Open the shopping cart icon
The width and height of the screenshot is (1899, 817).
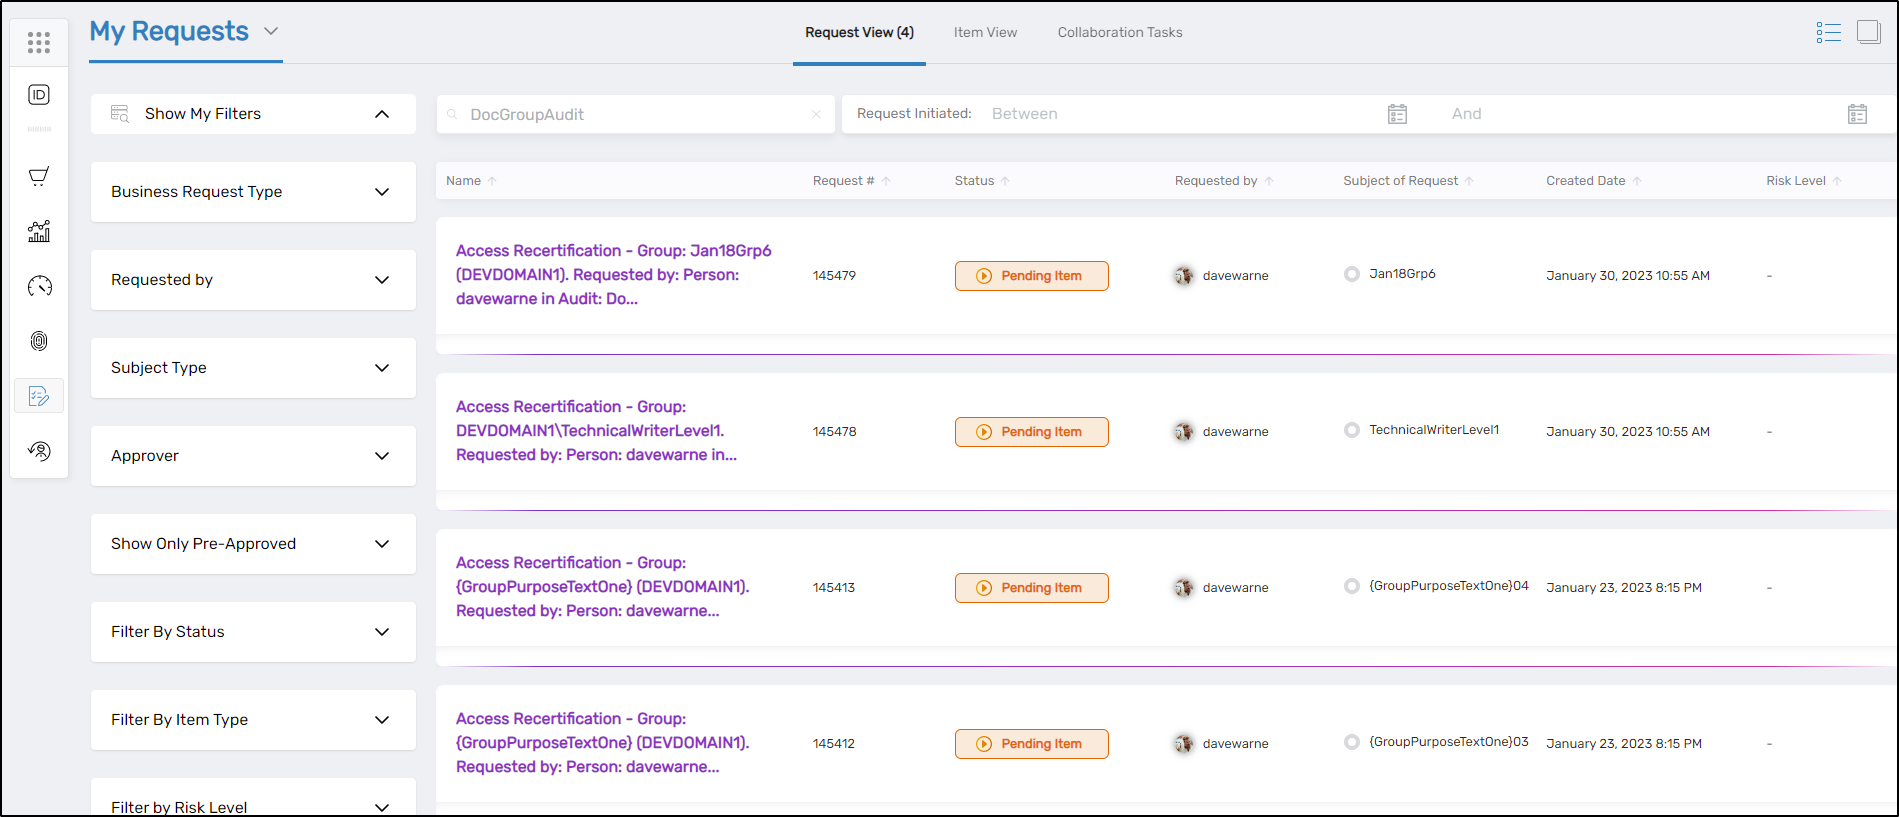point(39,177)
